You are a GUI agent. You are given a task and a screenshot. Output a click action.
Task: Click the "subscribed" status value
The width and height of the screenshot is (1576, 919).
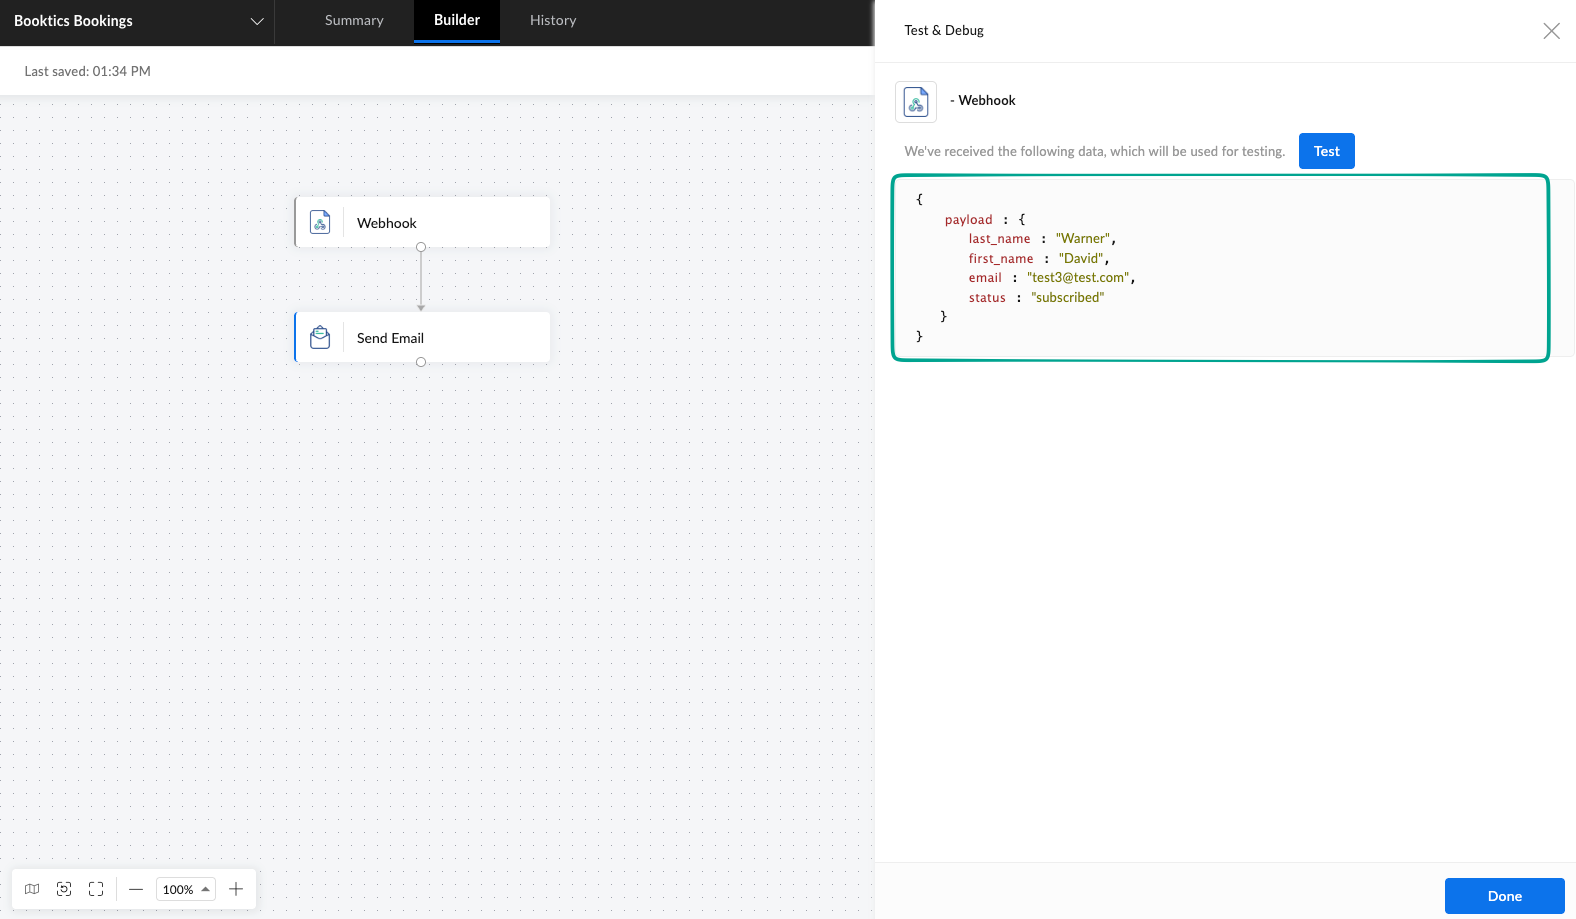pos(1067,298)
